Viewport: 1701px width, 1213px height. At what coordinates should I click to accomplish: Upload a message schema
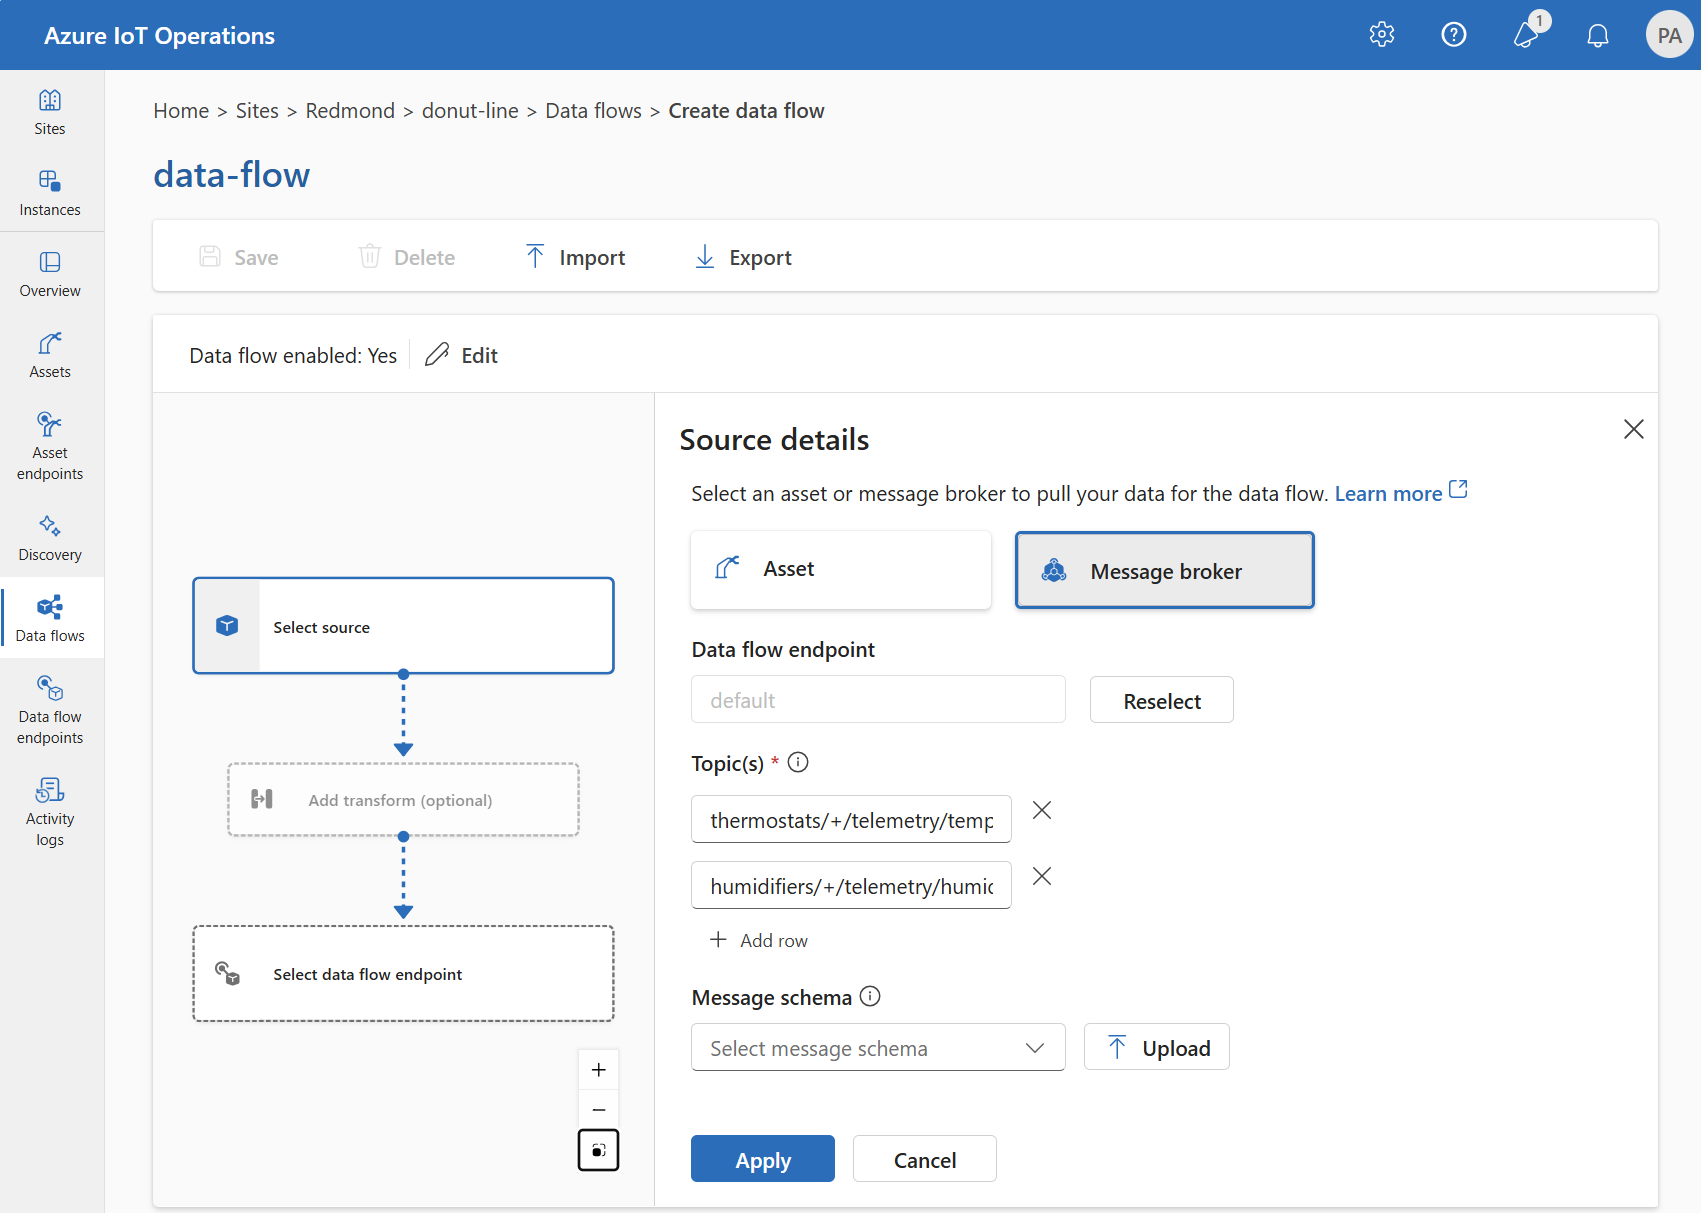(1157, 1047)
